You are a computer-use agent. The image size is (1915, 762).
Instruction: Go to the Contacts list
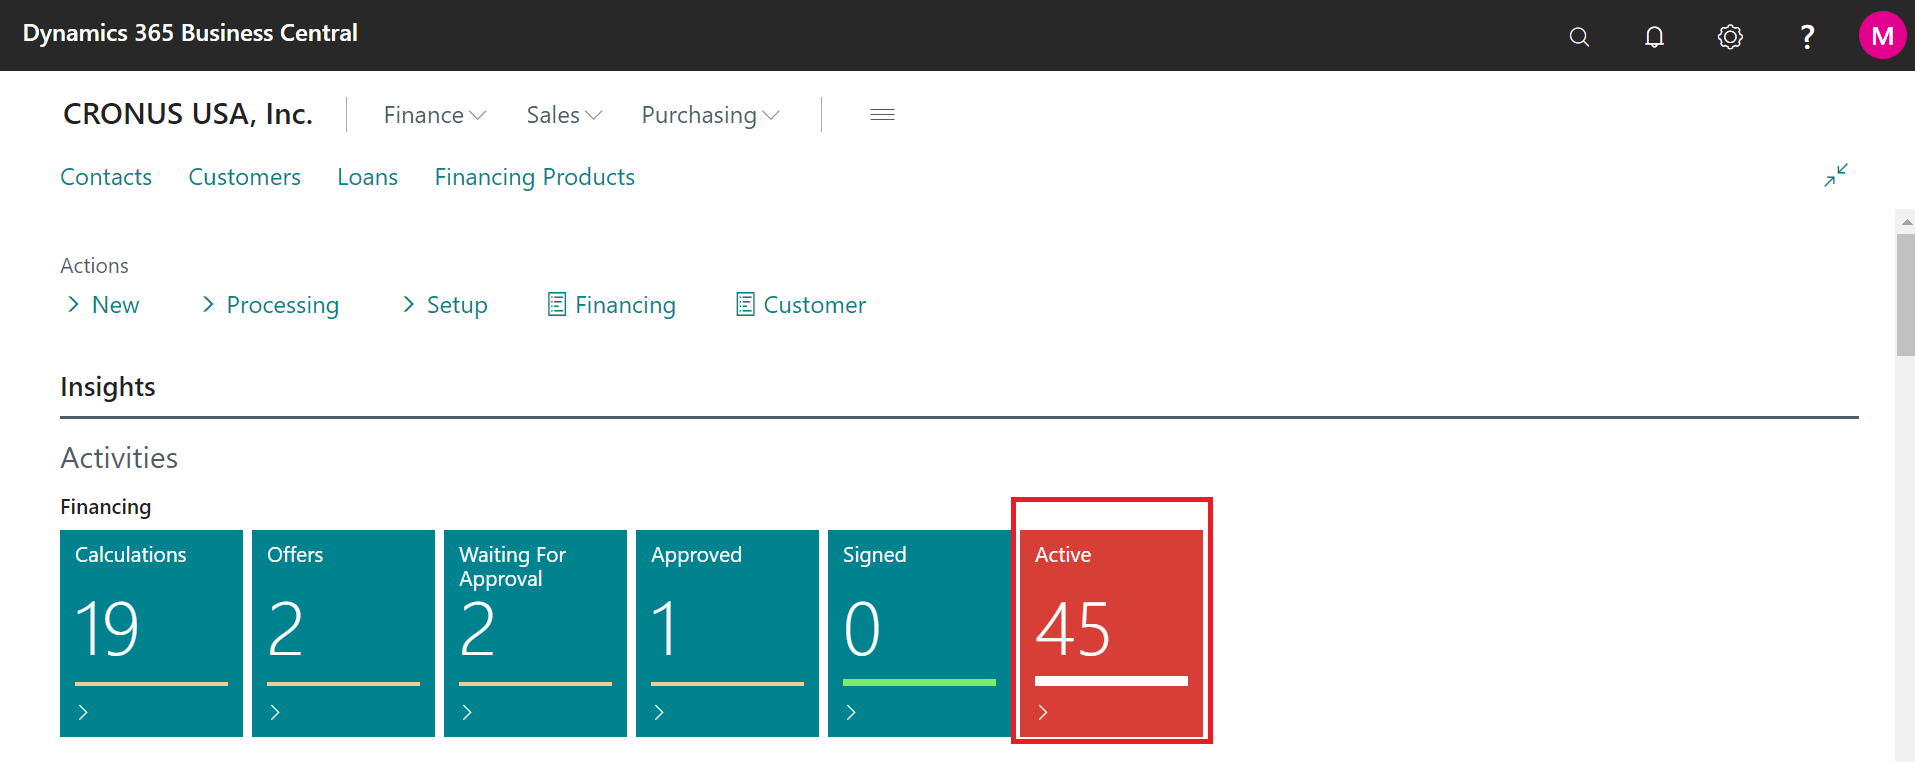pyautogui.click(x=106, y=177)
